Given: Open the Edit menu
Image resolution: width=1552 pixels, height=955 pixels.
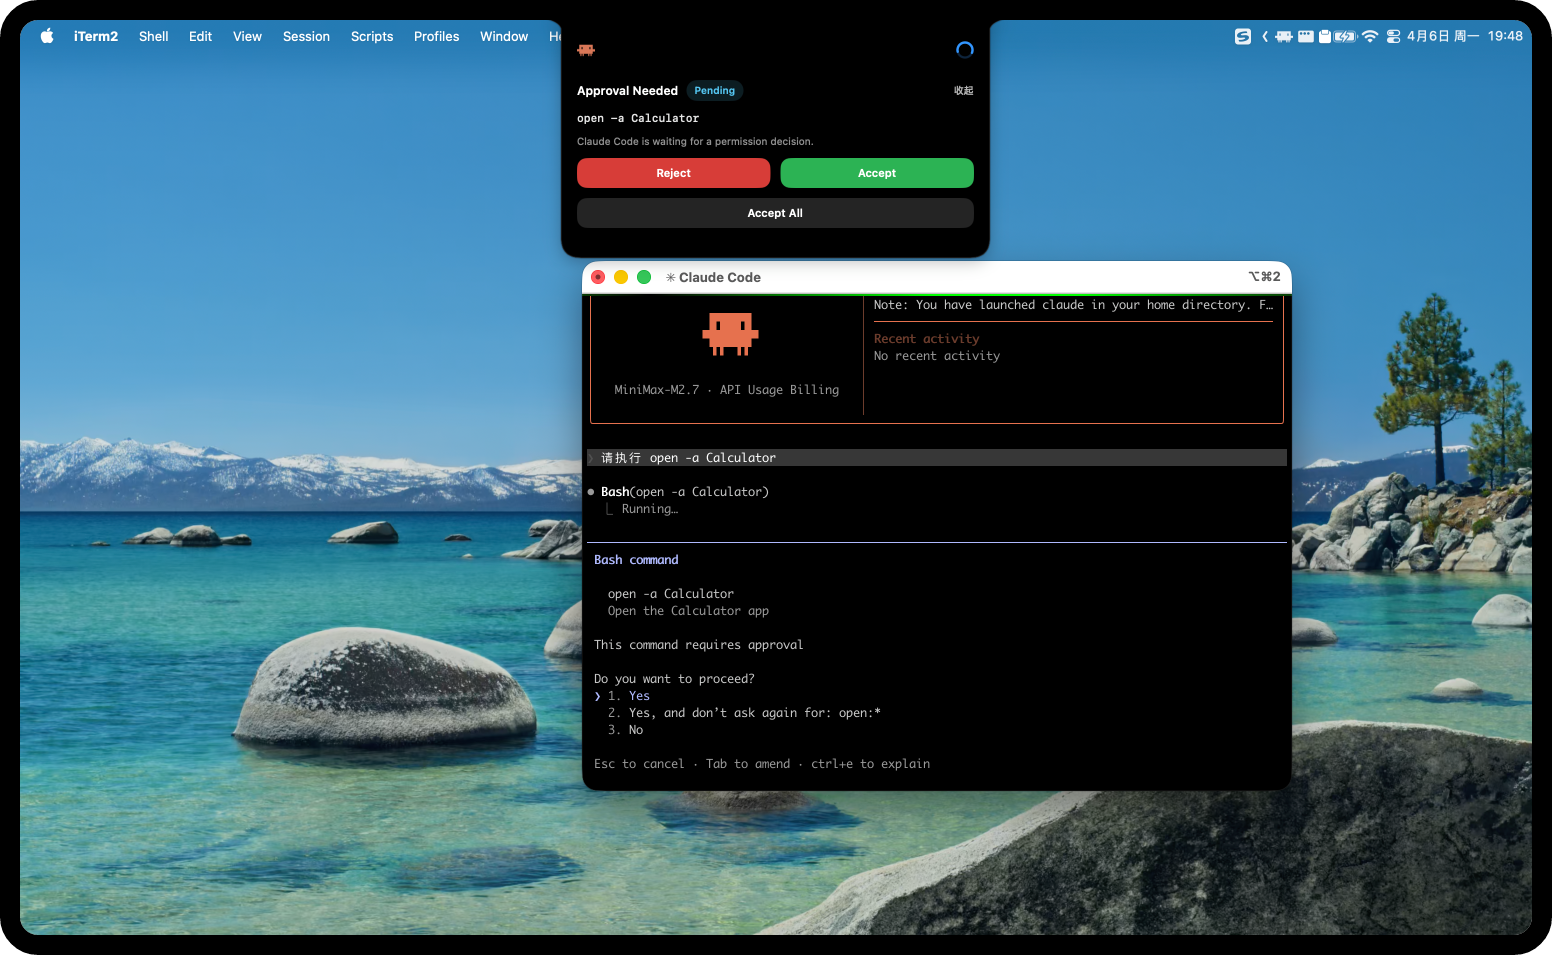Looking at the screenshot, I should click(x=200, y=36).
